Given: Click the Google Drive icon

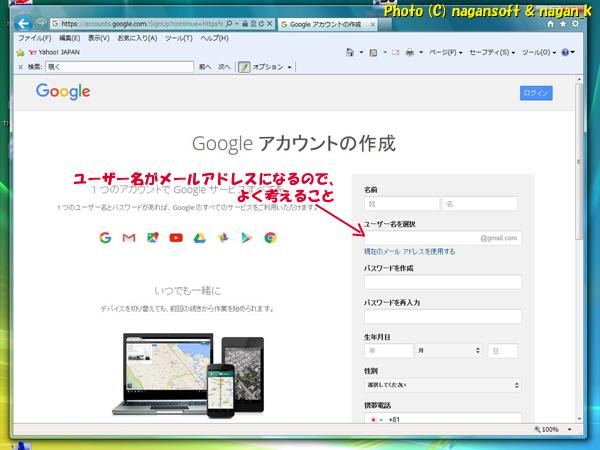Looking at the screenshot, I should [x=199, y=237].
